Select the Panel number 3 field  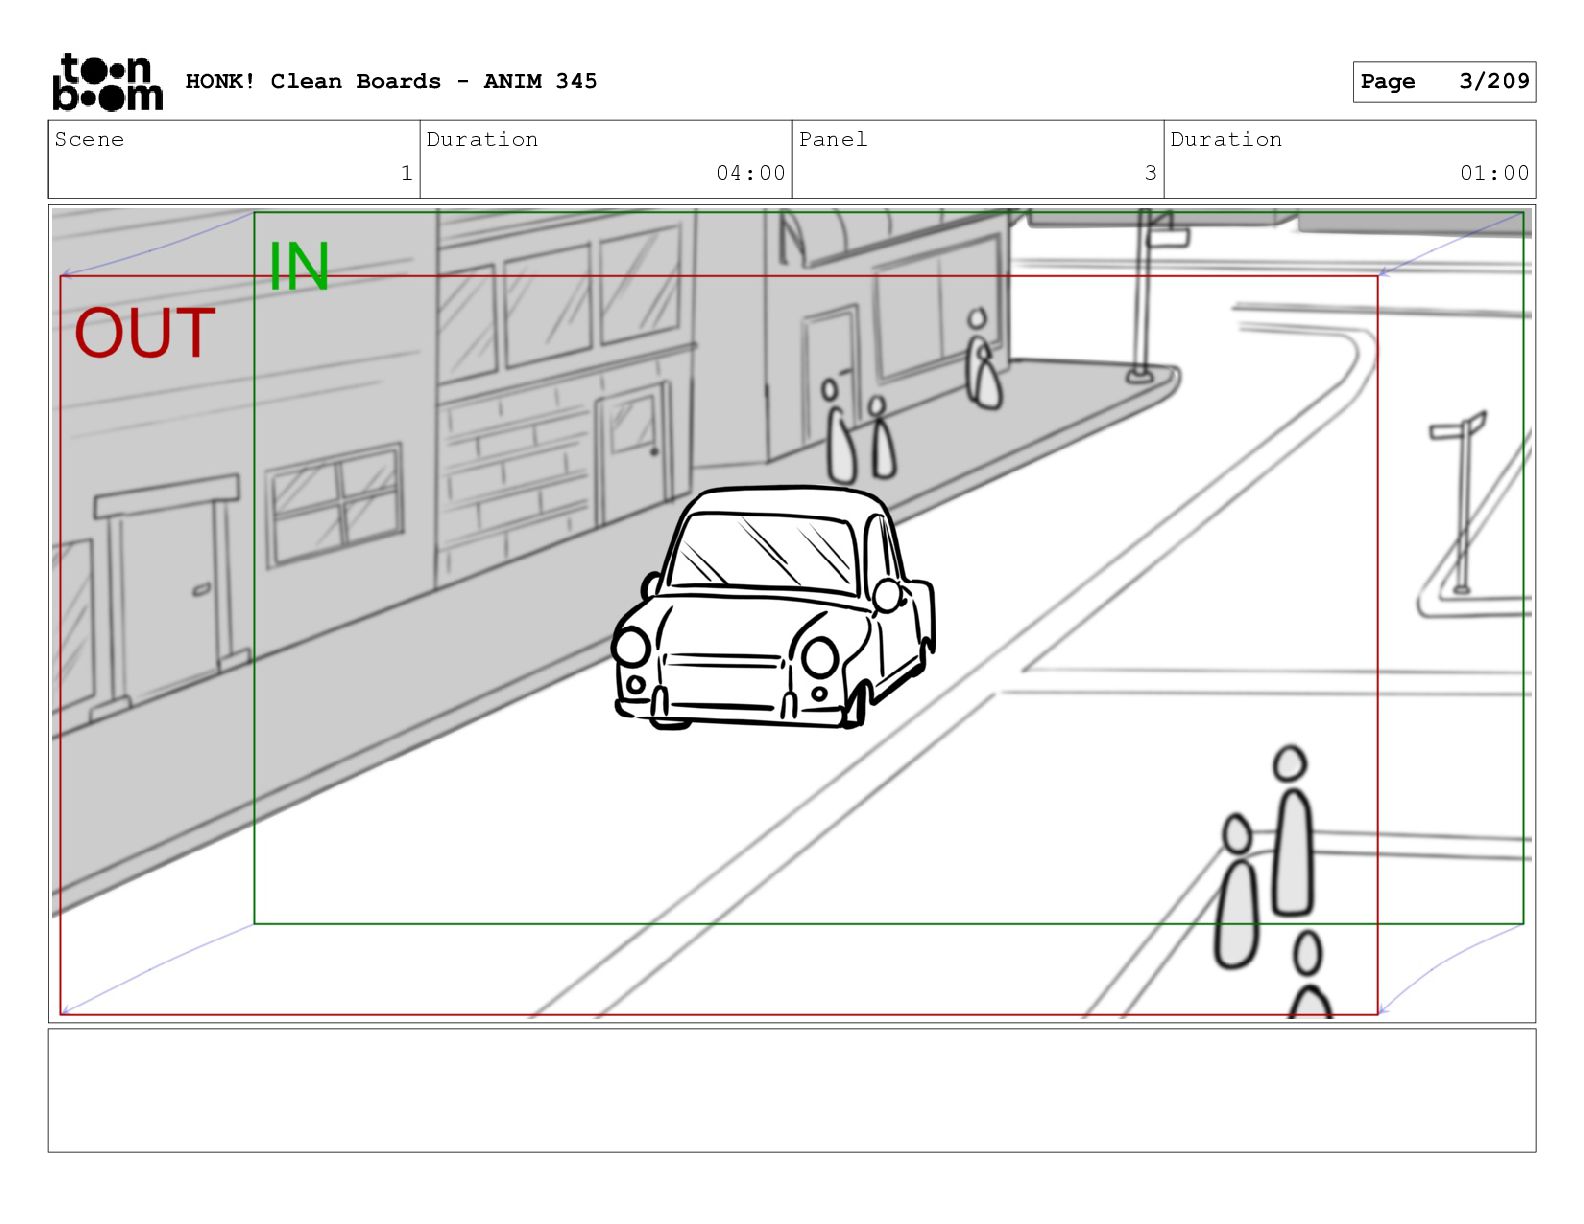977,159
